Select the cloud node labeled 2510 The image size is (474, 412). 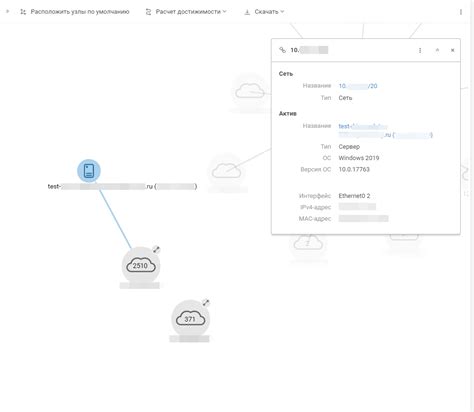pyautogui.click(x=141, y=266)
